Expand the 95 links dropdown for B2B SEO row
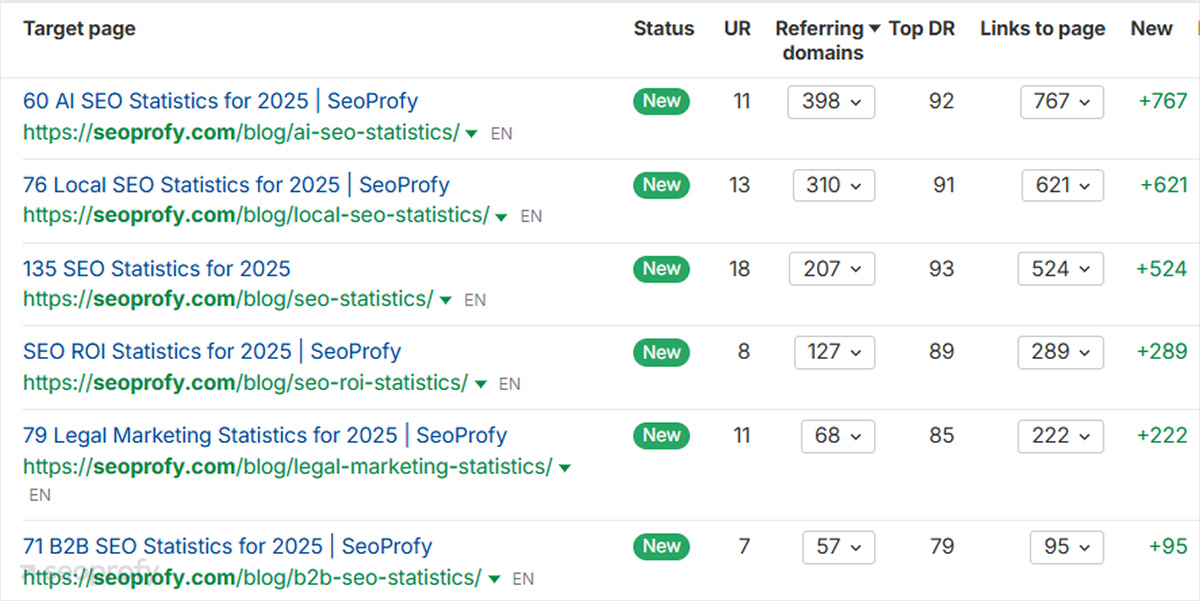This screenshot has height=601, width=1200. click(1066, 547)
